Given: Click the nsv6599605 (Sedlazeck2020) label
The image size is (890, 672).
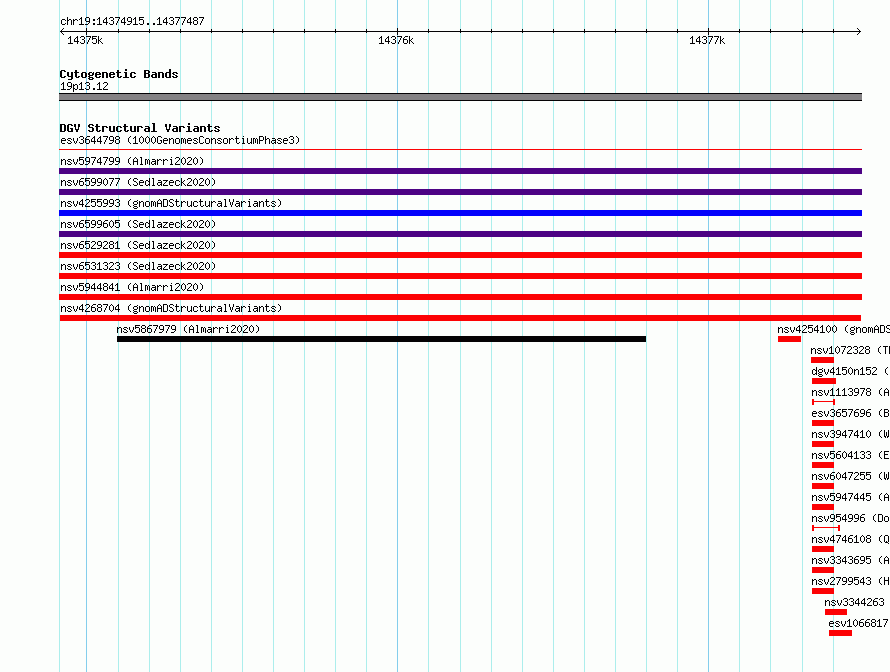Looking at the screenshot, I should pos(138,224).
